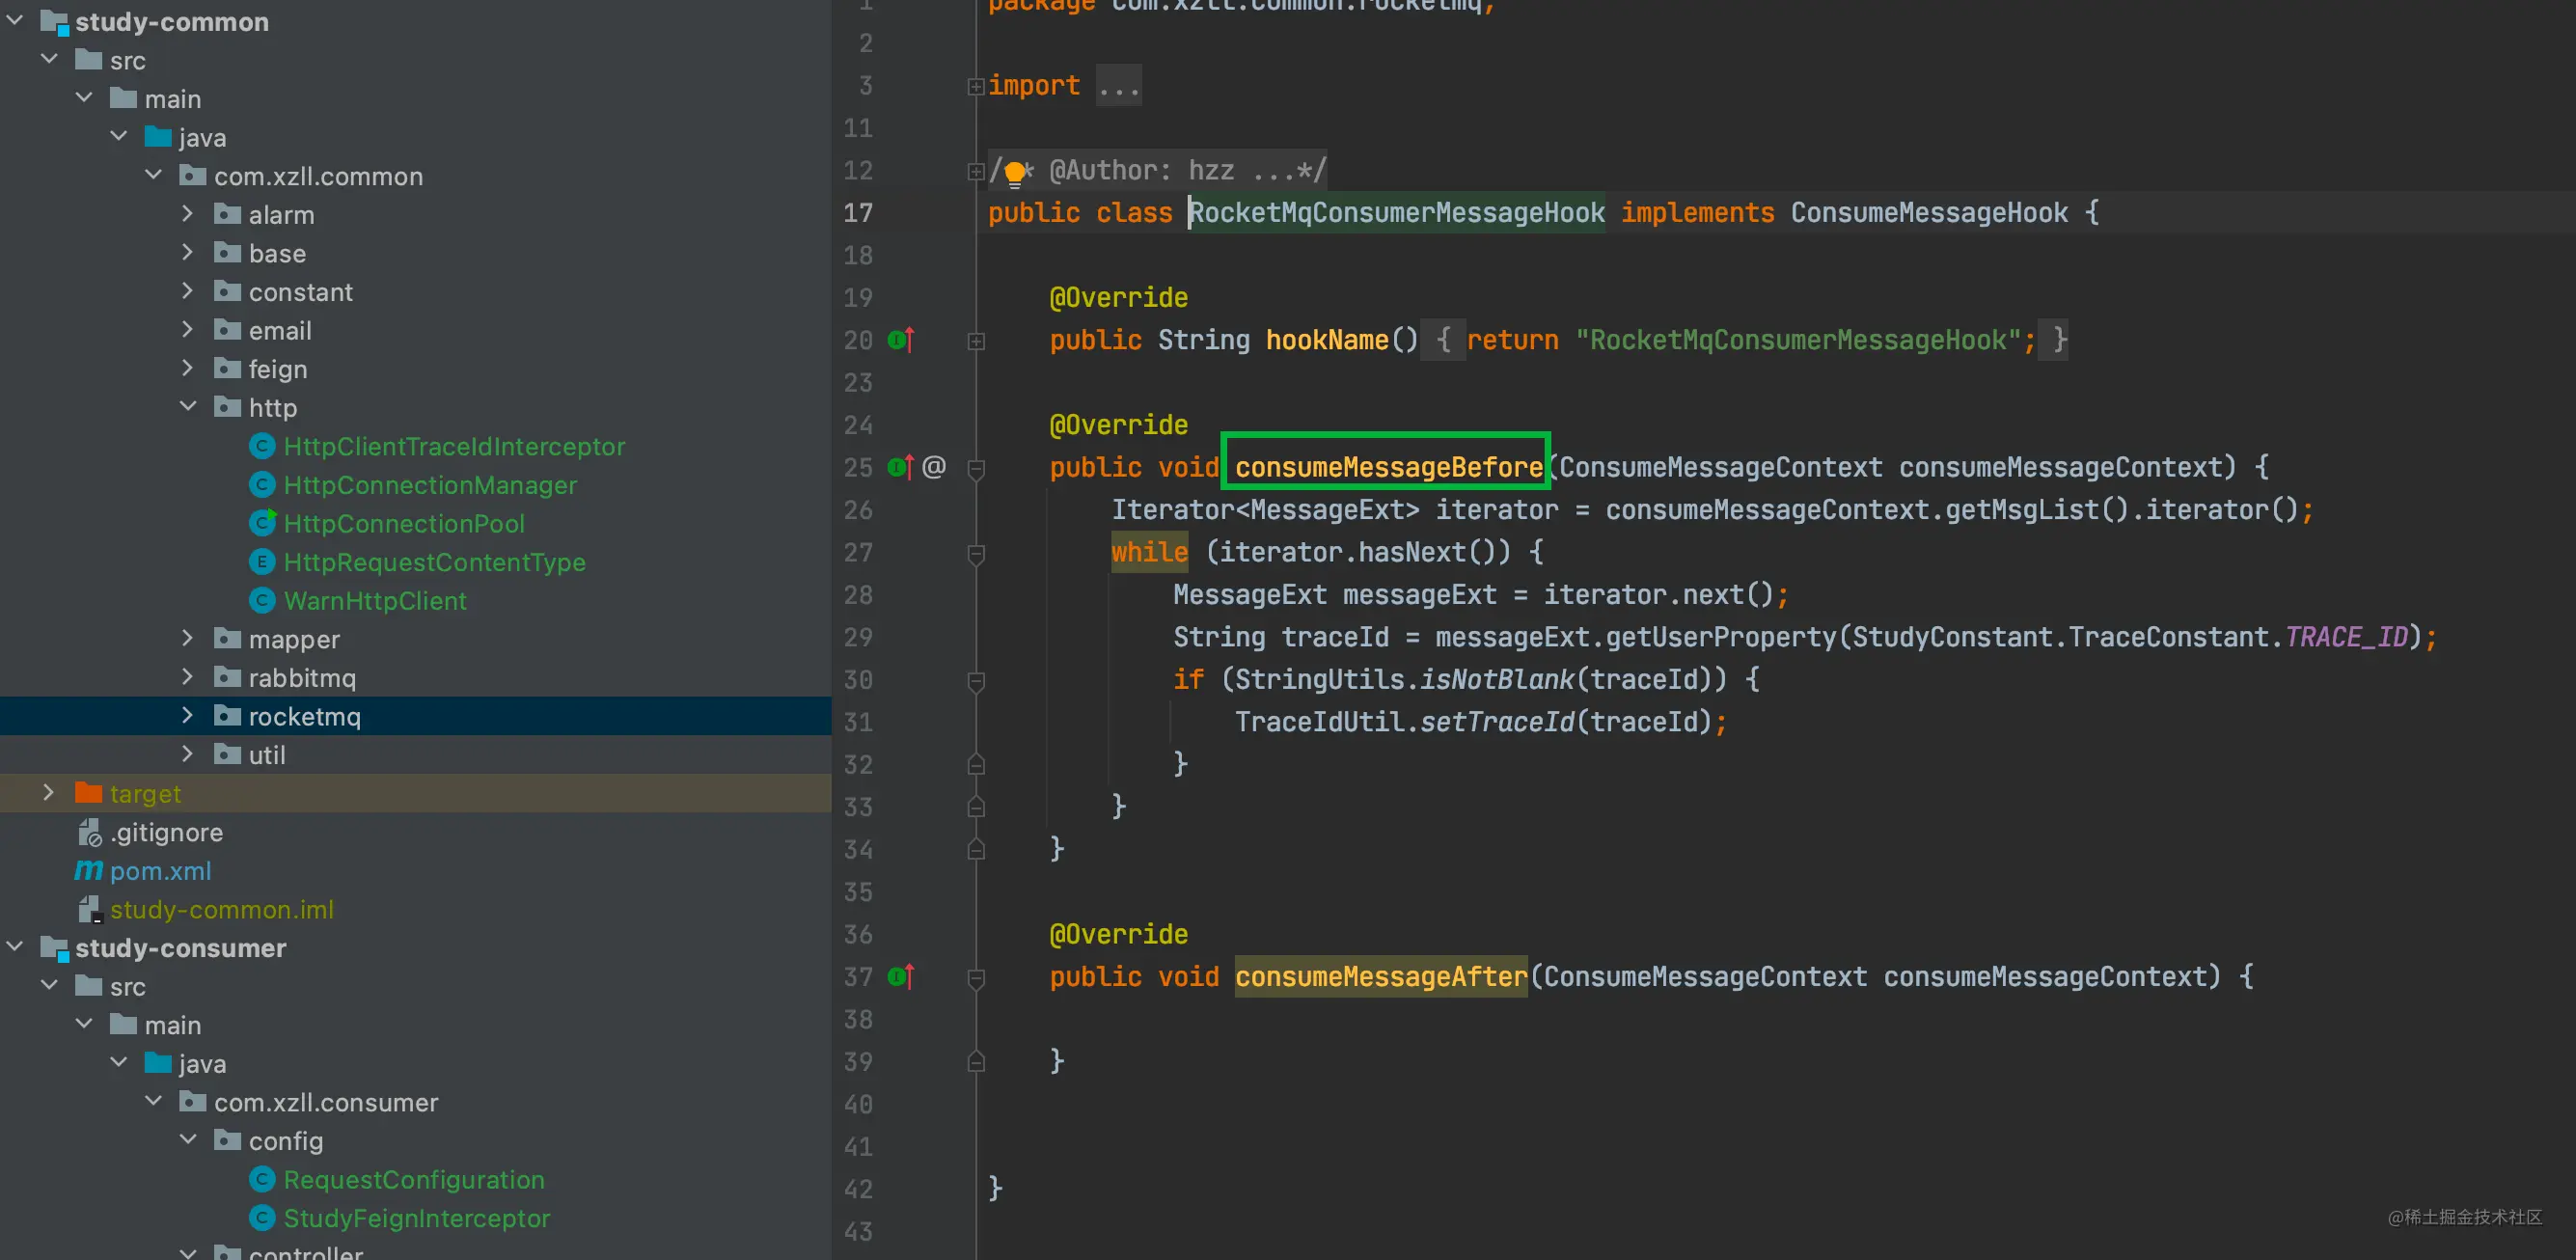Image resolution: width=2576 pixels, height=1260 pixels.
Task: Click the ConsumeMessageHook interface name
Action: coord(1929,213)
